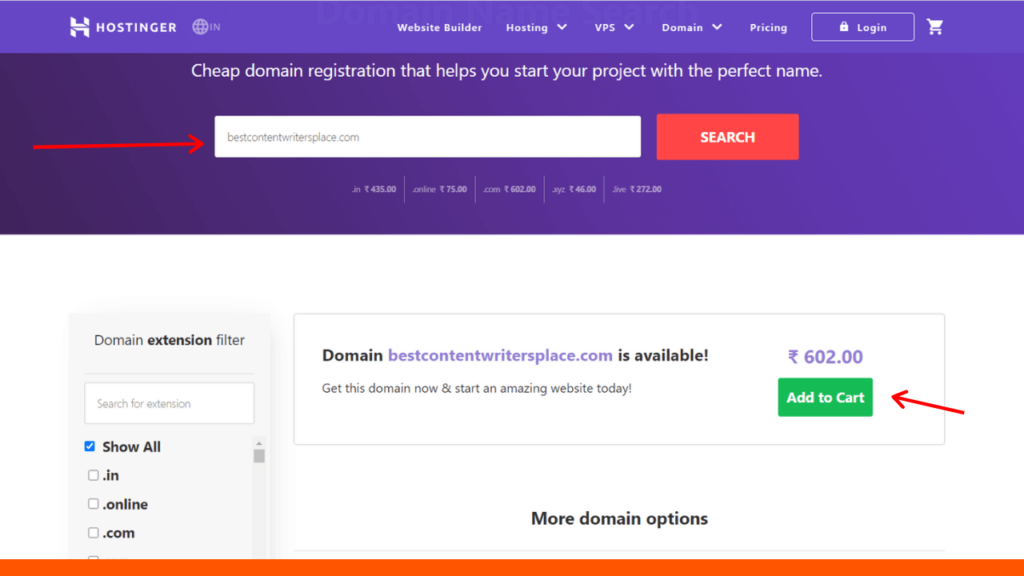
Task: Enable the .com extension checkbox
Action: [x=93, y=533]
